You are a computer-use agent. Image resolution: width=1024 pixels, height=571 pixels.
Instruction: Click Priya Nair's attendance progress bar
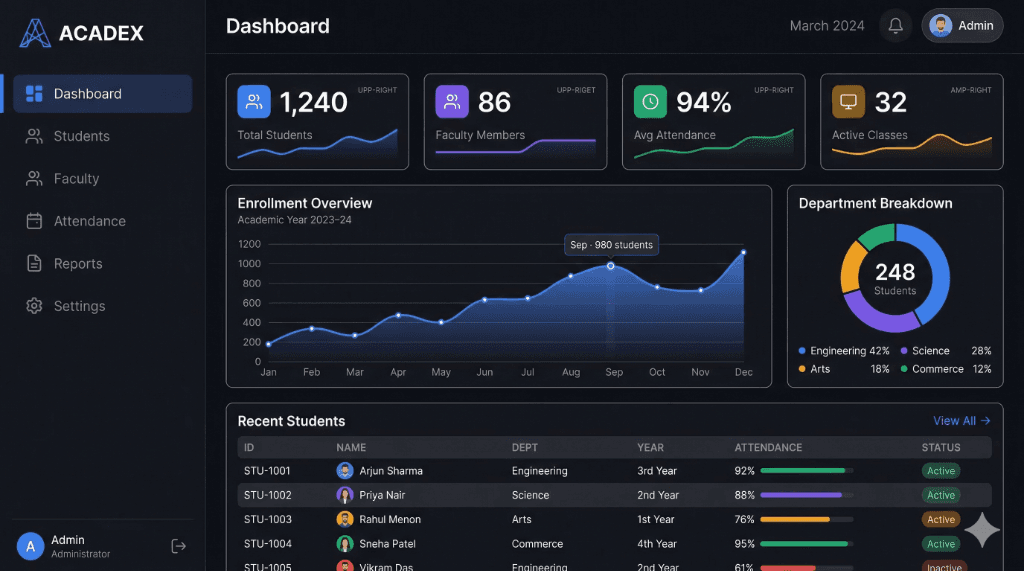point(806,495)
